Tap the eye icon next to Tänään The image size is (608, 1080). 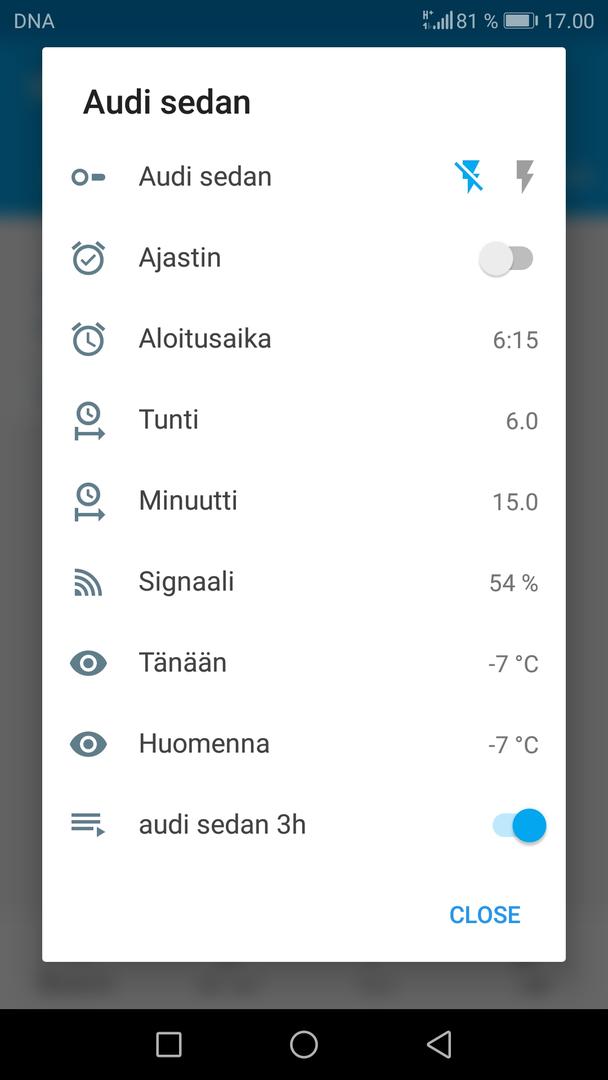click(88, 663)
